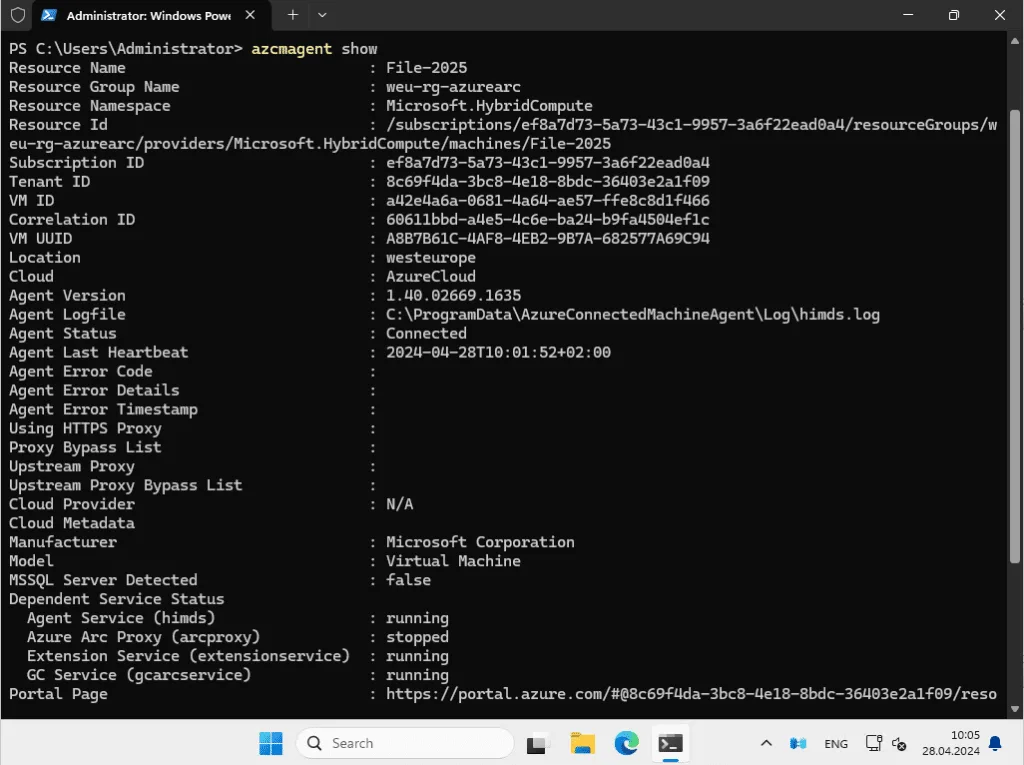The image size is (1024, 765).
Task: Open the network status tray icon
Action: click(873, 743)
